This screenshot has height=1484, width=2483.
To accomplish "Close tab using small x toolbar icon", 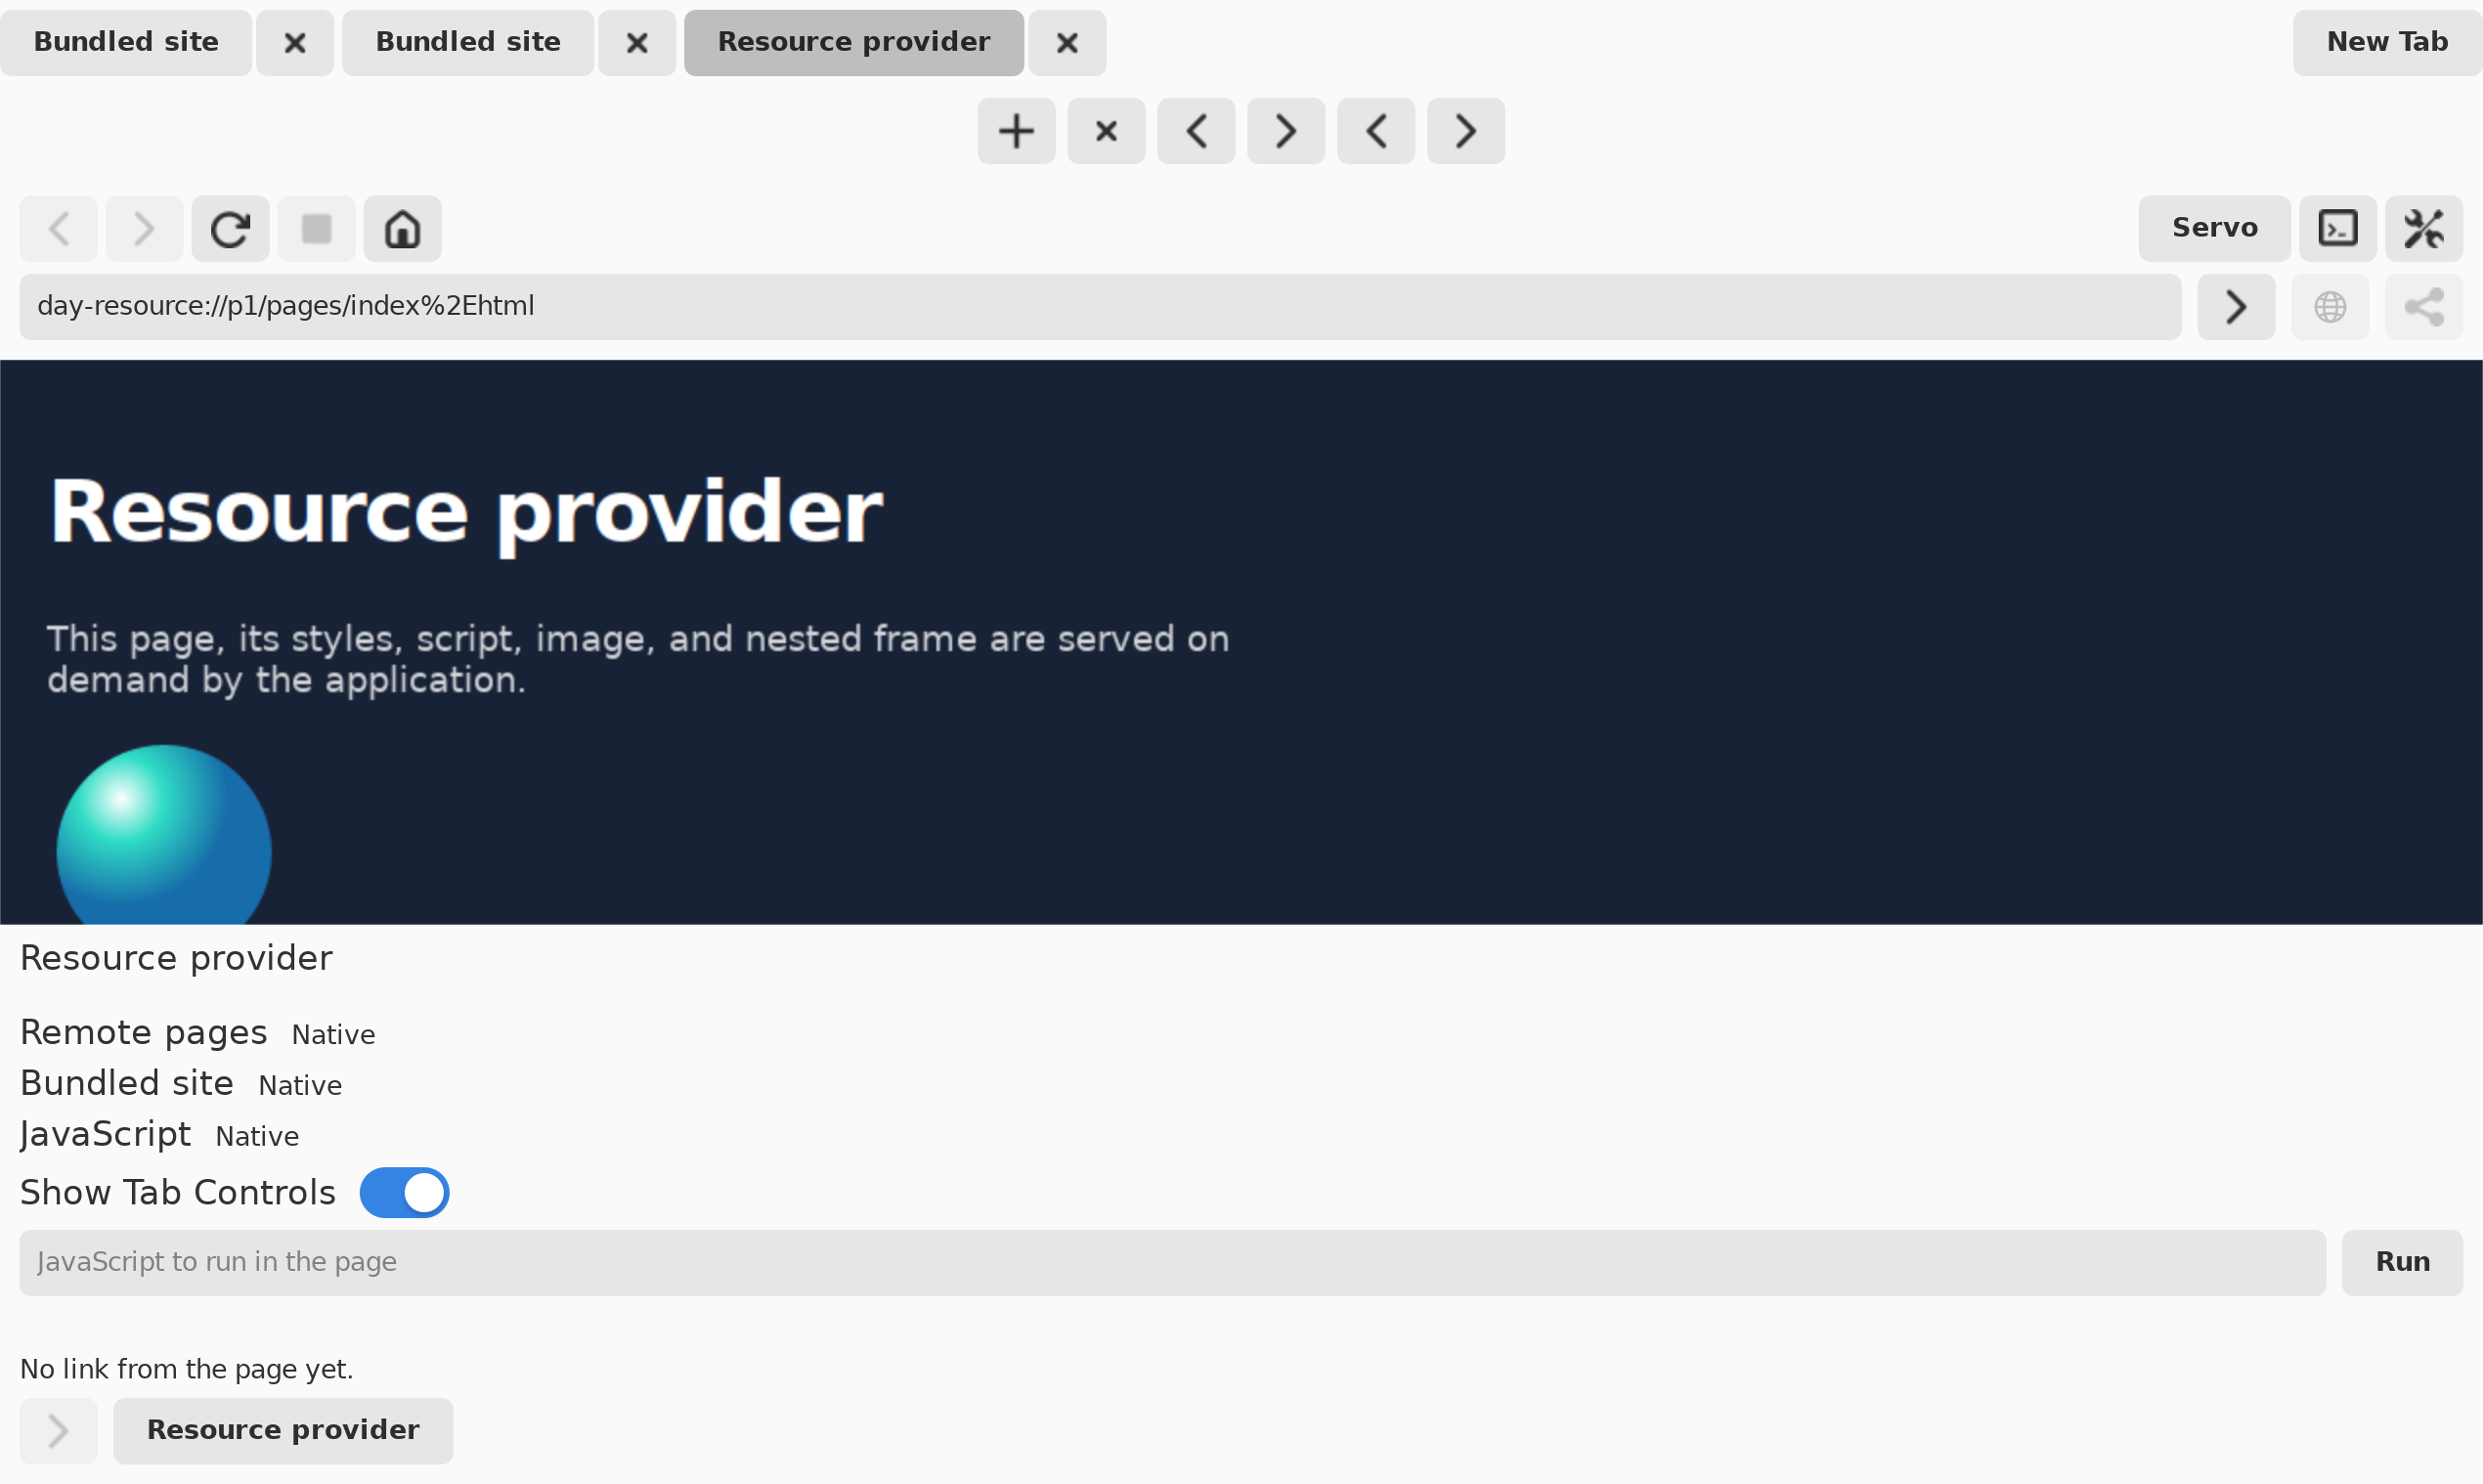I will 1106,131.
